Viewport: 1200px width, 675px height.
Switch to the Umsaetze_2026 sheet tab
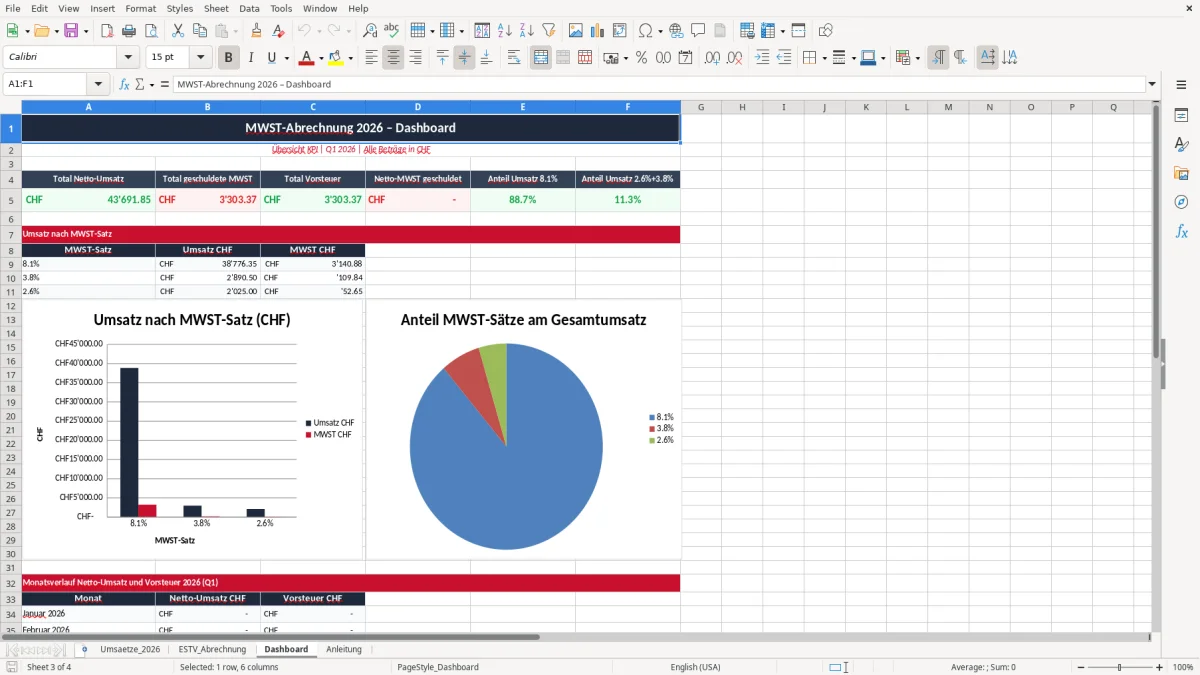(130, 649)
